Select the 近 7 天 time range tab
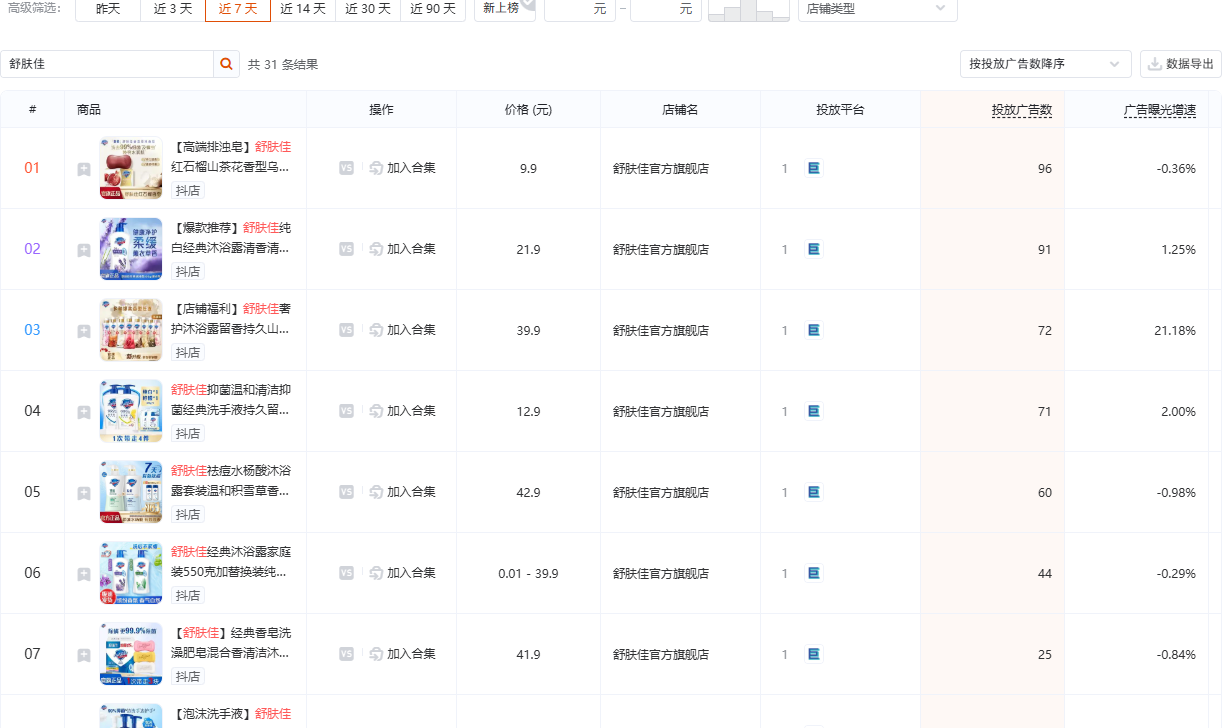The width and height of the screenshot is (1222, 728). click(238, 8)
